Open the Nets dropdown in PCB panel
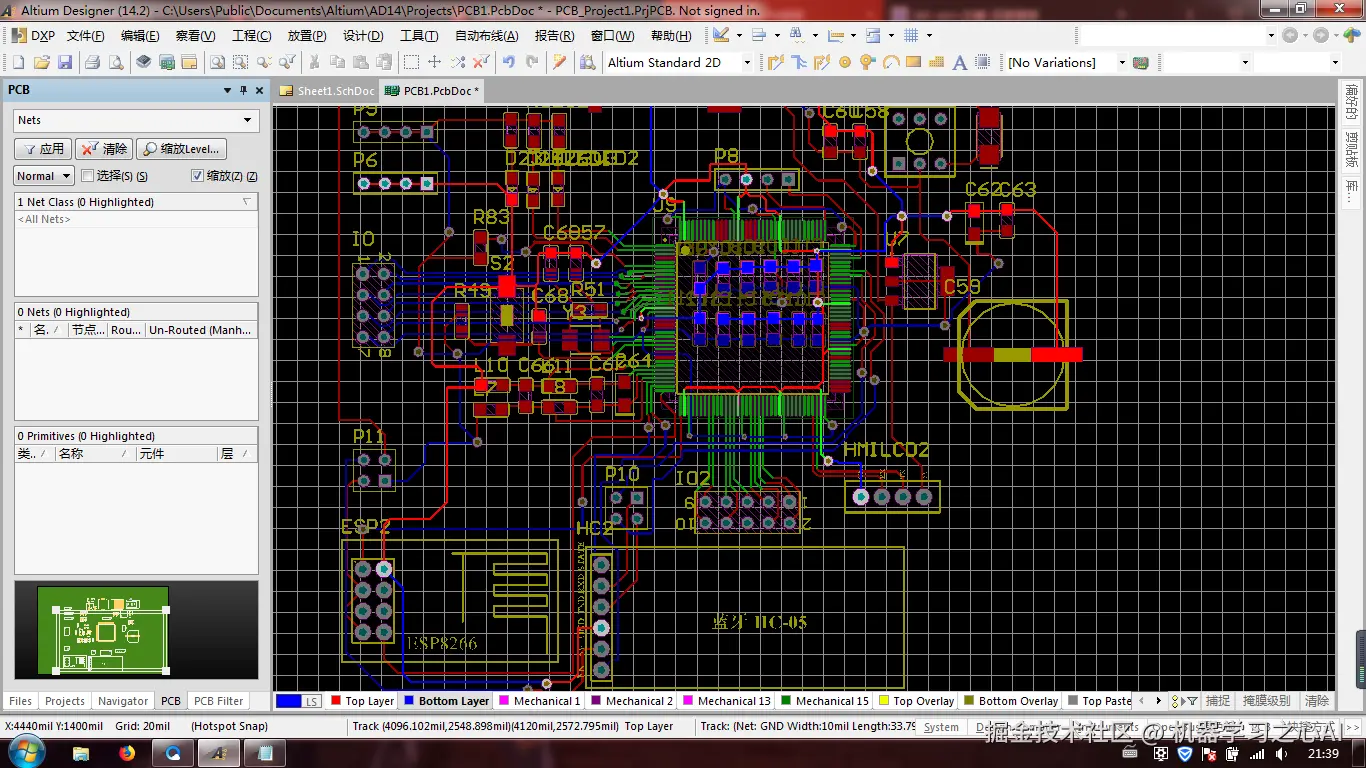The image size is (1366, 768). coord(137,120)
